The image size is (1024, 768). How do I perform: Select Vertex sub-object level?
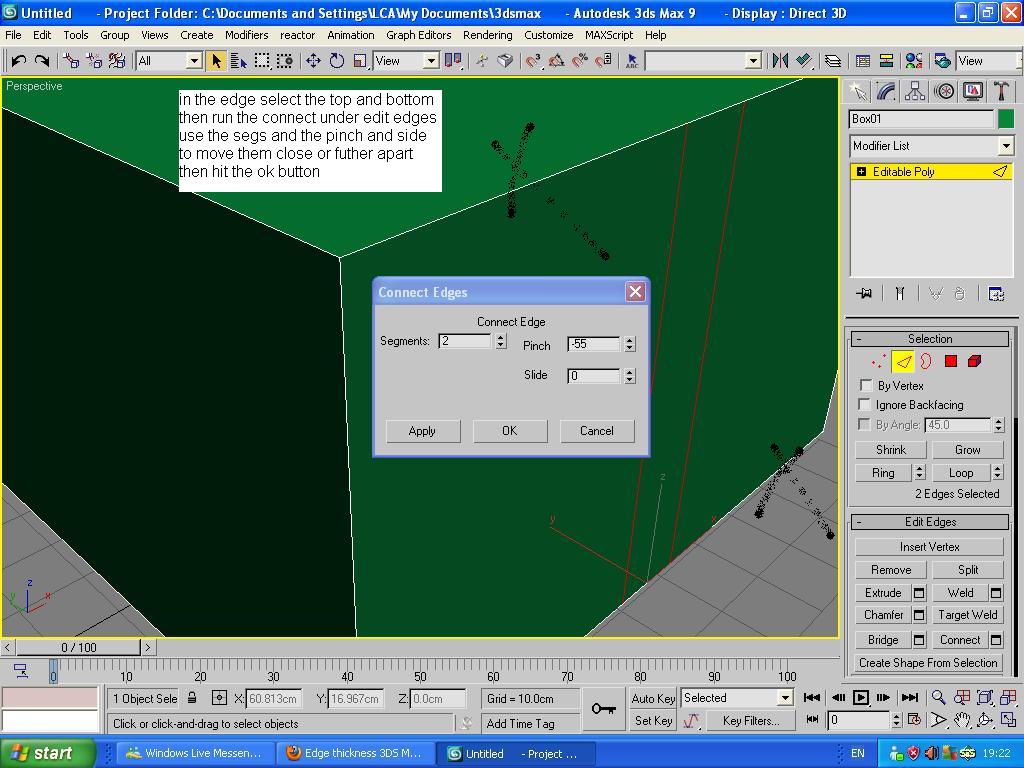[x=878, y=361]
